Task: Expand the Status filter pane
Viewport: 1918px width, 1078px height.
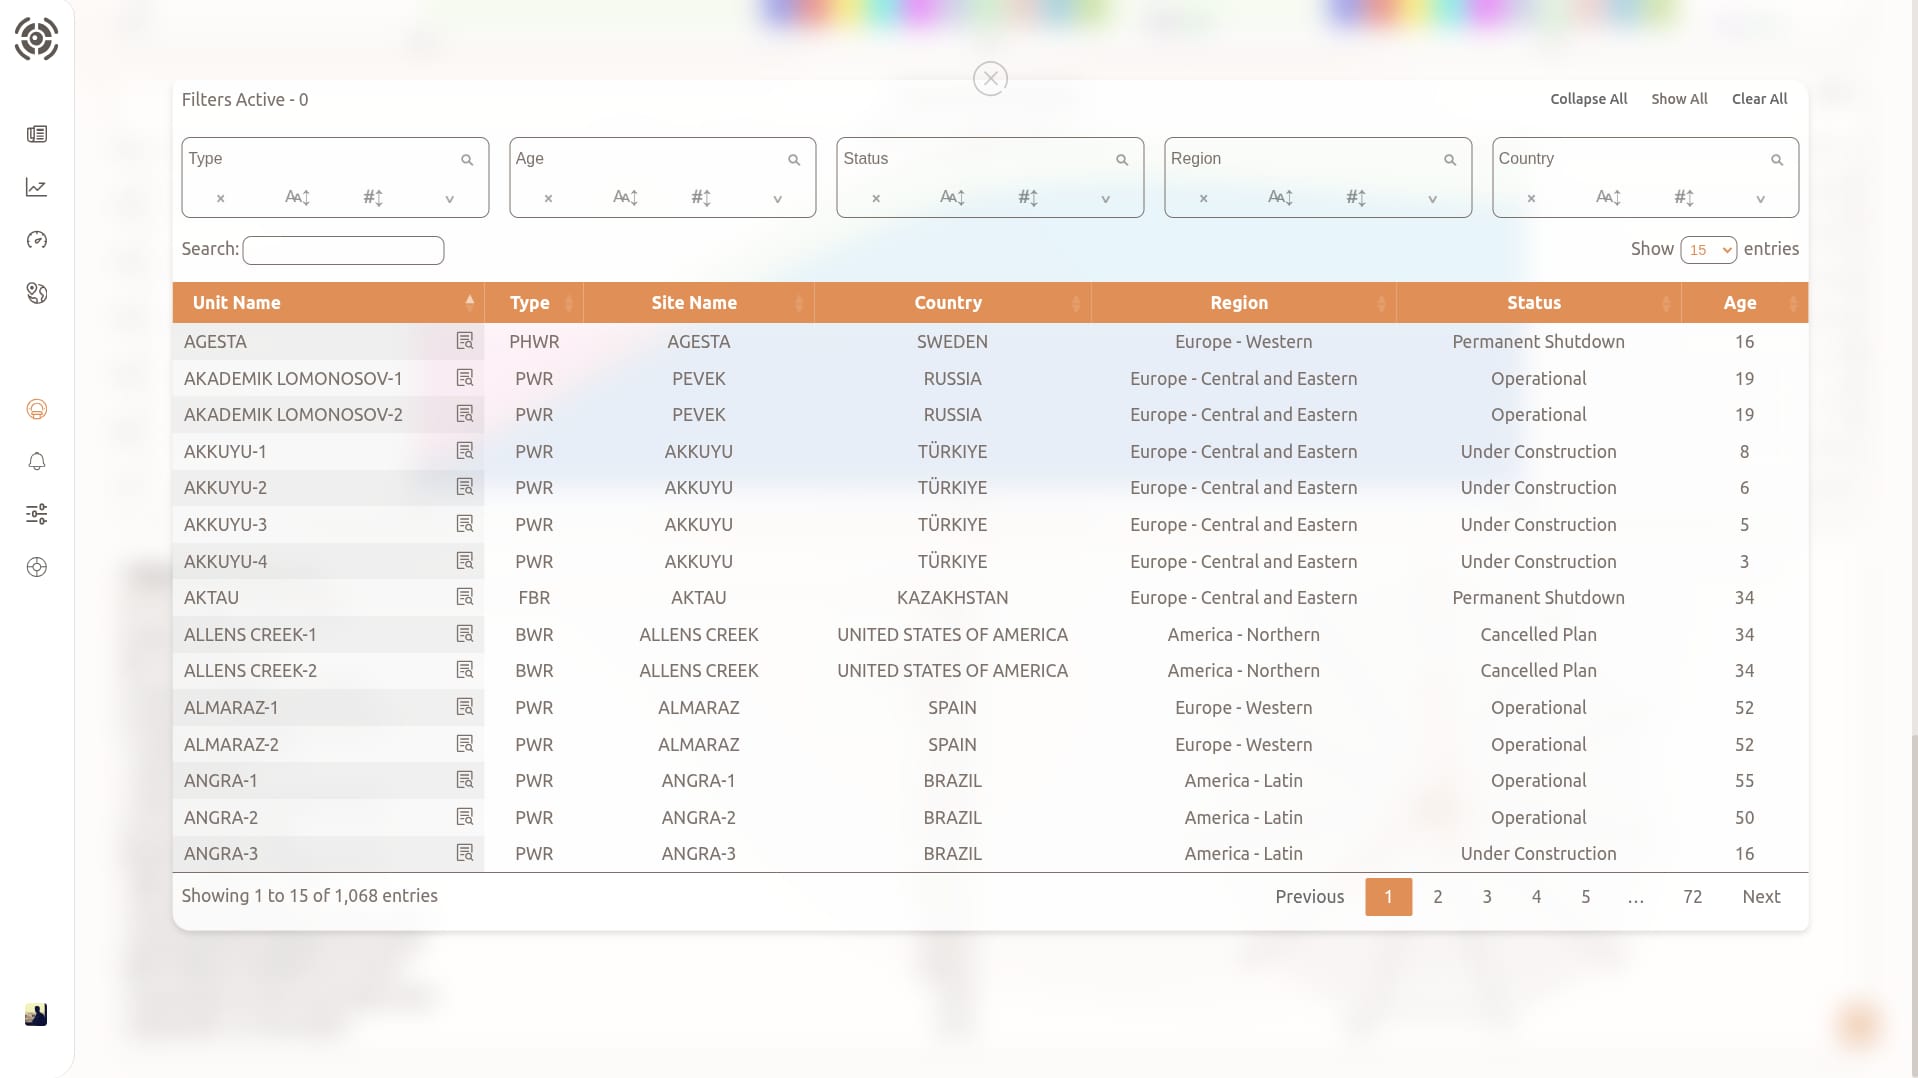Action: tap(1105, 199)
